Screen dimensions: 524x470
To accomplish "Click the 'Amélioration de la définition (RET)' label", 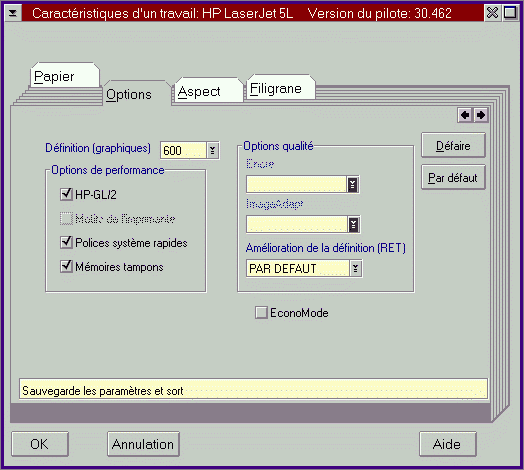I will 325,248.
